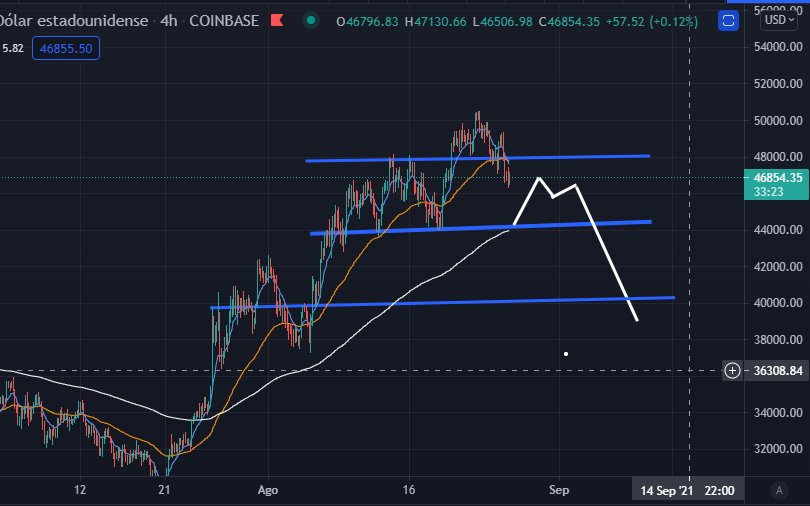Click the 54000.00 price axis label

(x=778, y=47)
